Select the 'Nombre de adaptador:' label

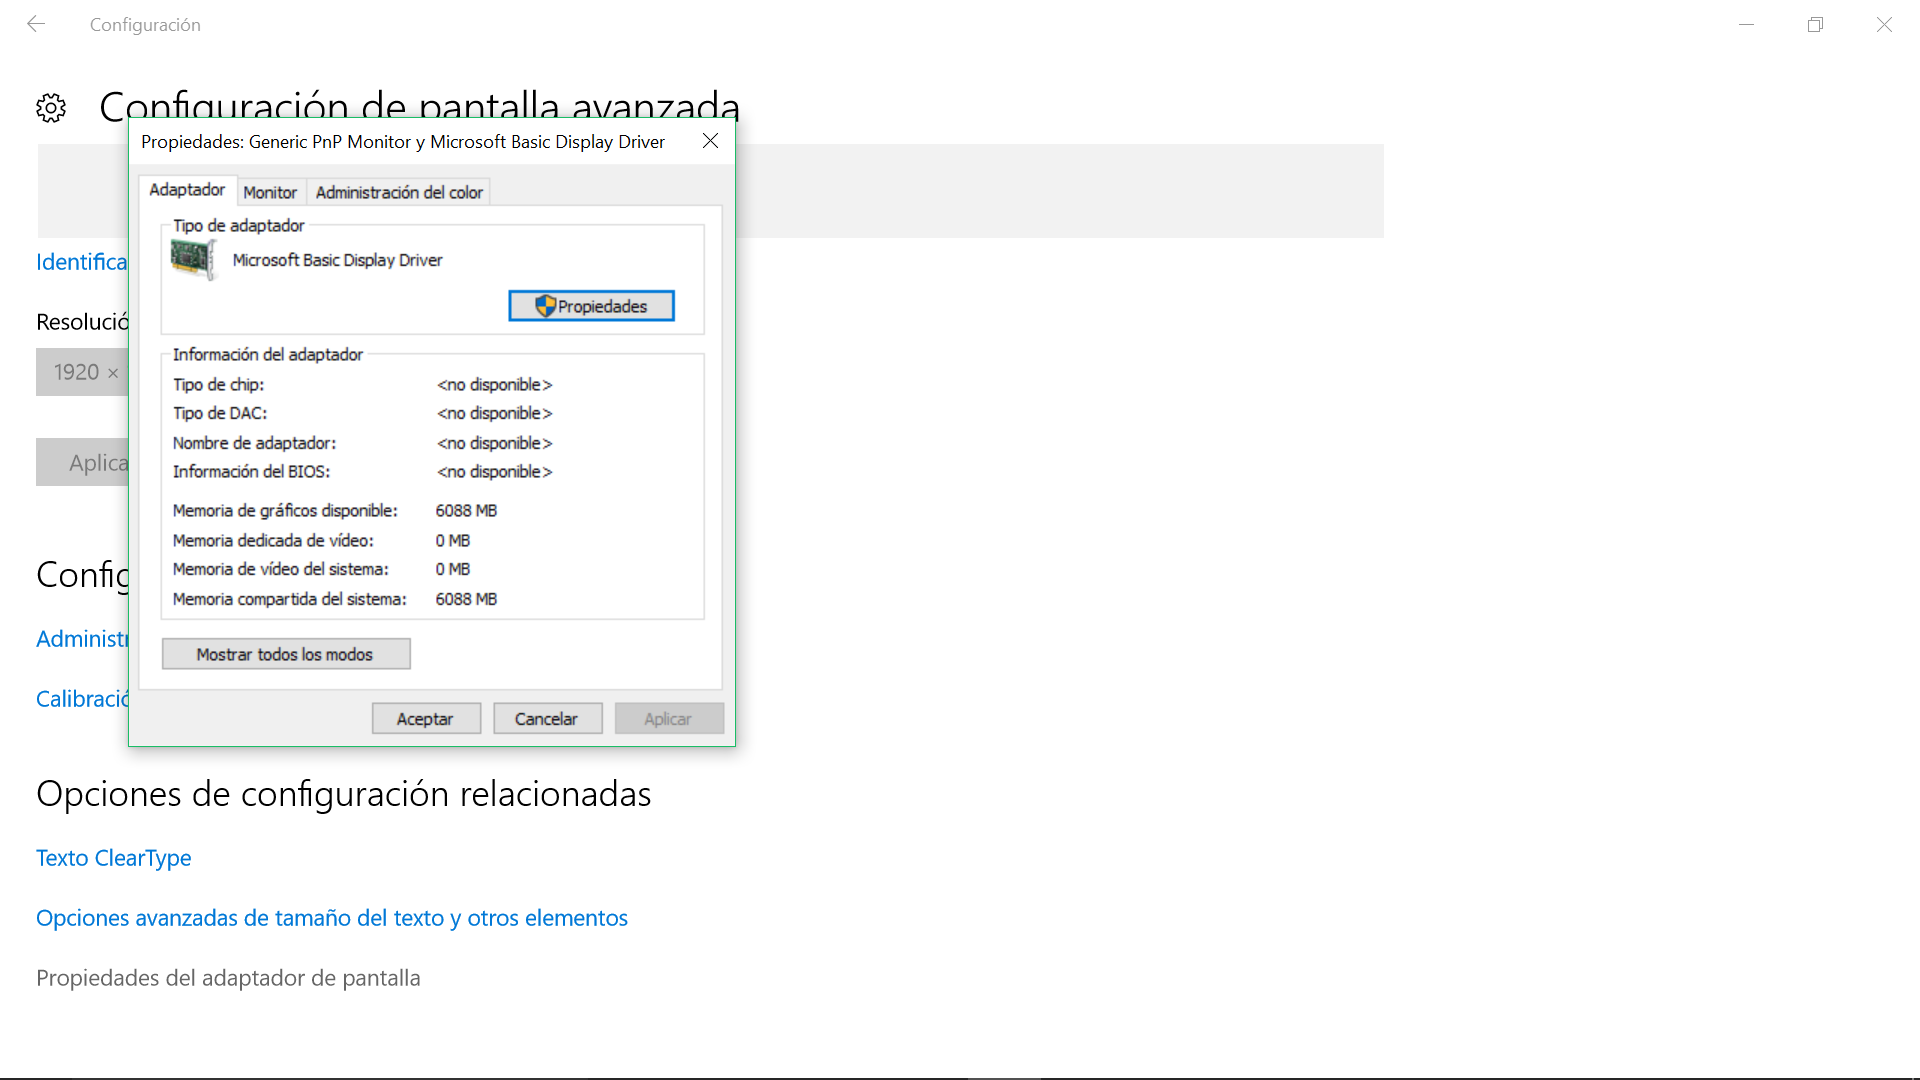[x=254, y=443]
